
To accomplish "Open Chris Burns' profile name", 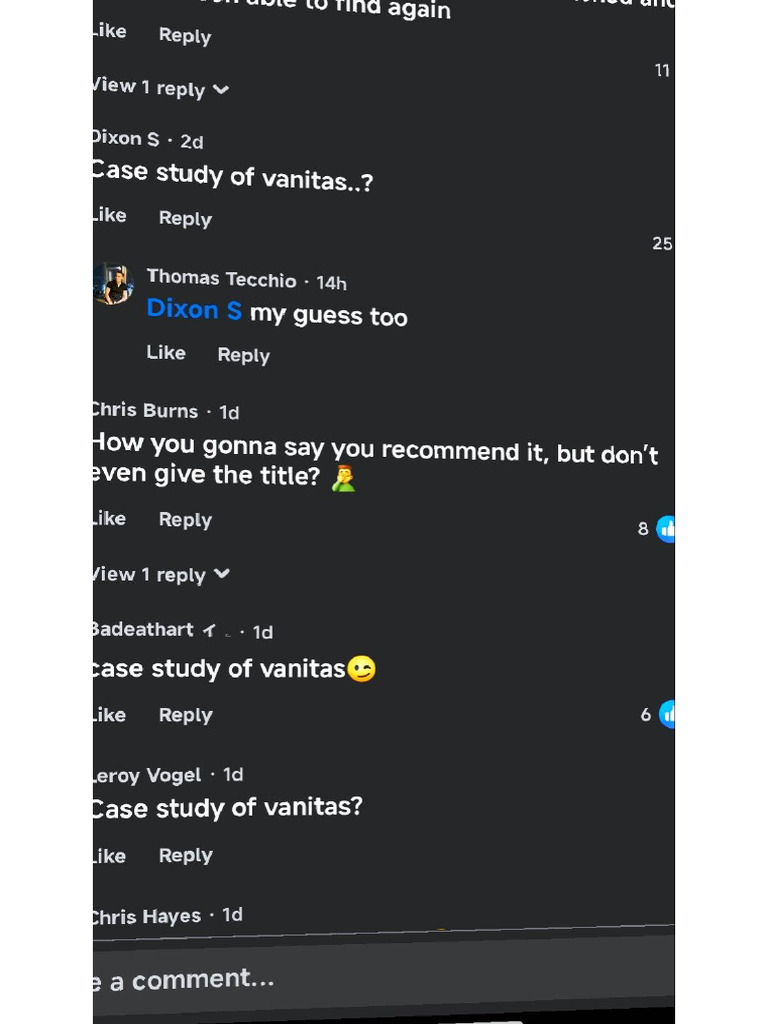I will click(x=146, y=411).
